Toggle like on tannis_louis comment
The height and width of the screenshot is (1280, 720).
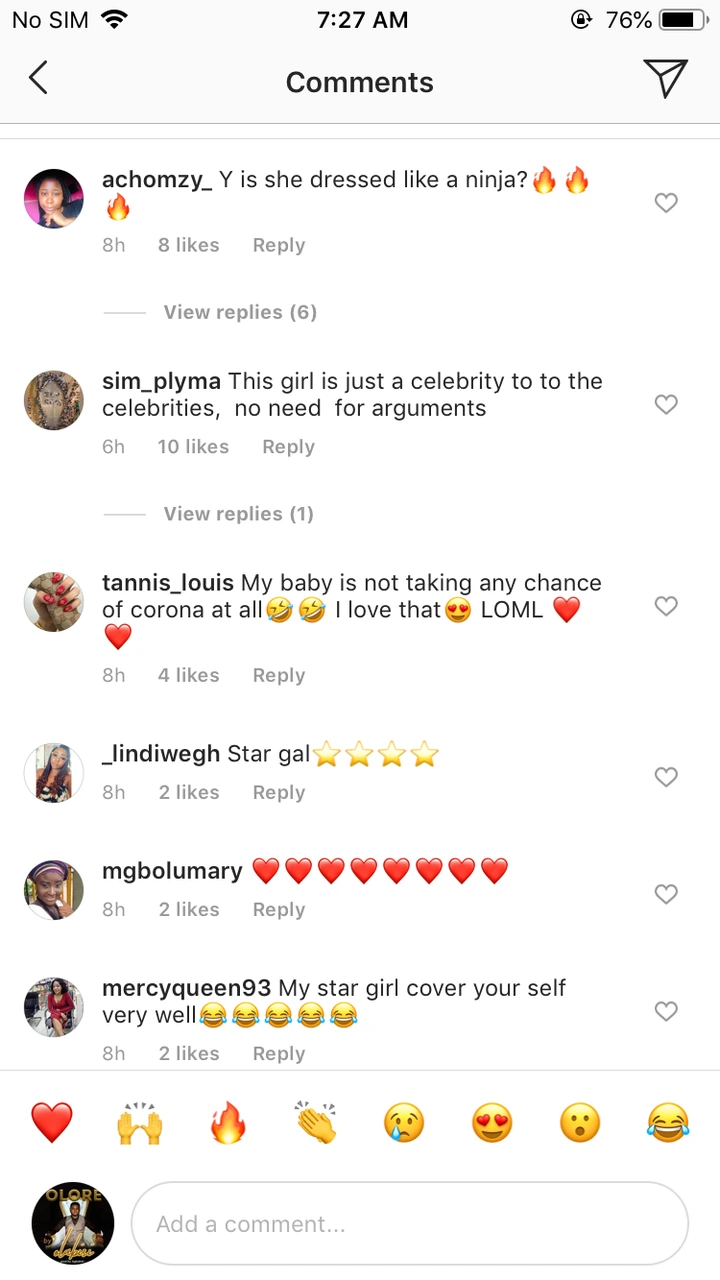(x=666, y=606)
